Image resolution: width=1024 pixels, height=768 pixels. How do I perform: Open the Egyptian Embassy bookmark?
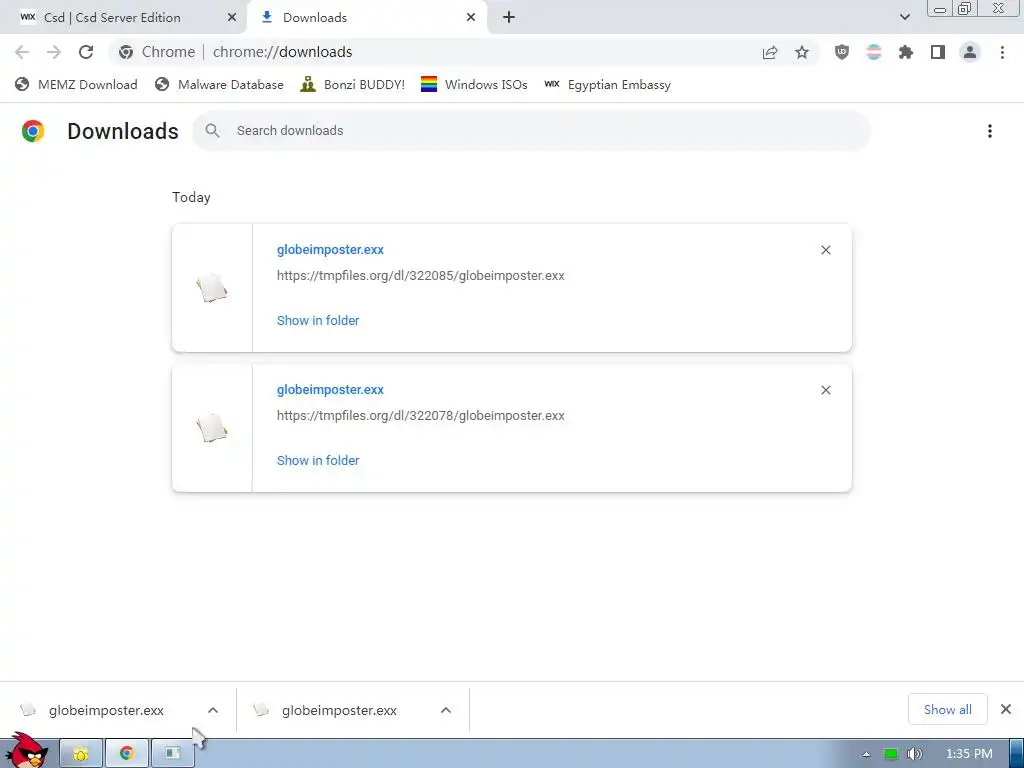pyautogui.click(x=607, y=85)
